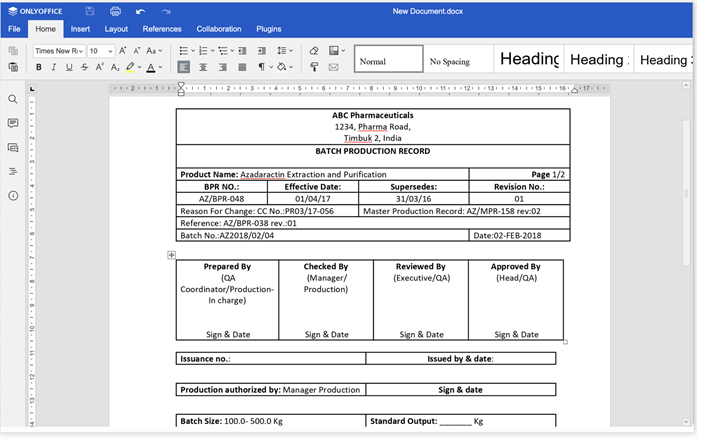The image size is (703, 442).
Task: Align text right
Action: pyautogui.click(x=222, y=67)
